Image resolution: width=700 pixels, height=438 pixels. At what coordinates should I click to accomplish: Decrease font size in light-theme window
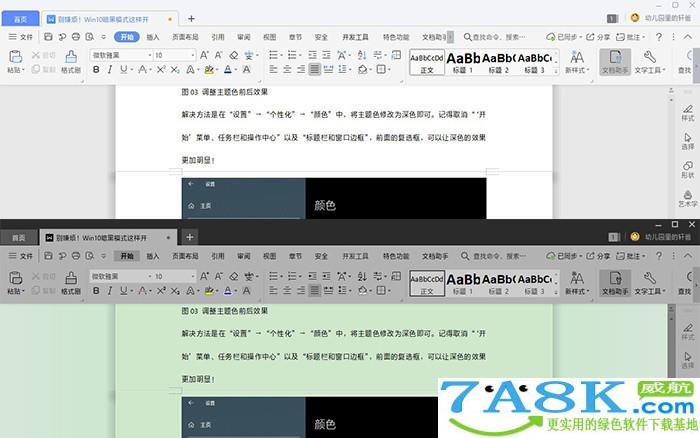click(x=218, y=55)
